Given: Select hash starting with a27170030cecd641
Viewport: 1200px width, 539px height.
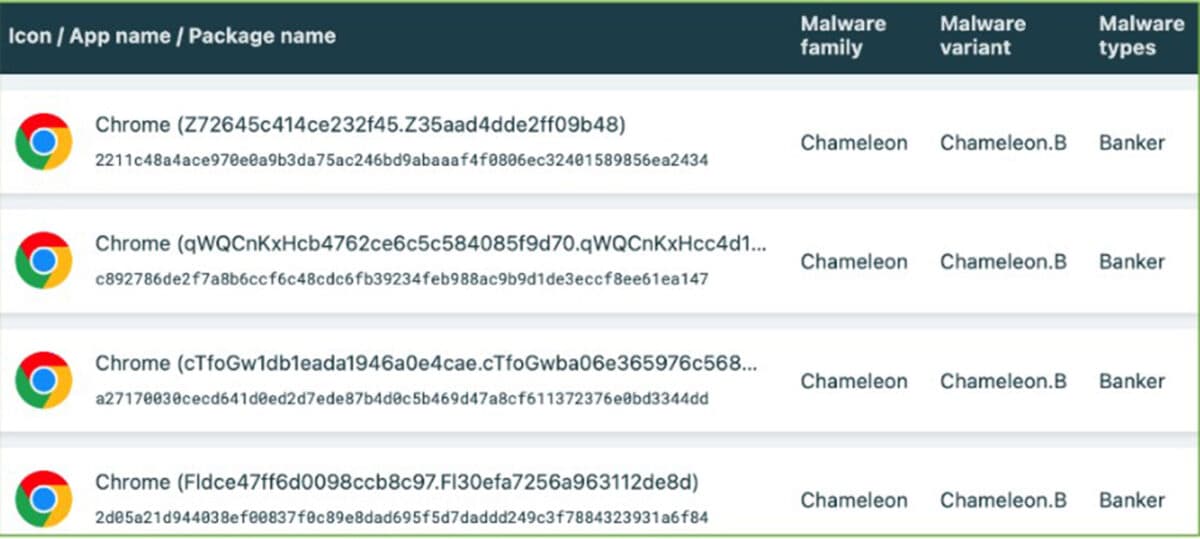Looking at the screenshot, I should pyautogui.click(x=402, y=399).
